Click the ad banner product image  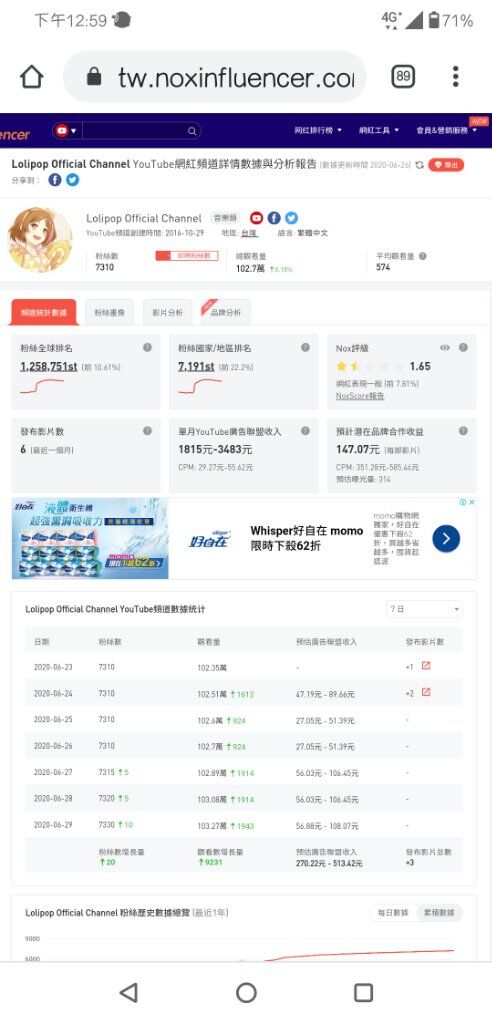(x=90, y=538)
